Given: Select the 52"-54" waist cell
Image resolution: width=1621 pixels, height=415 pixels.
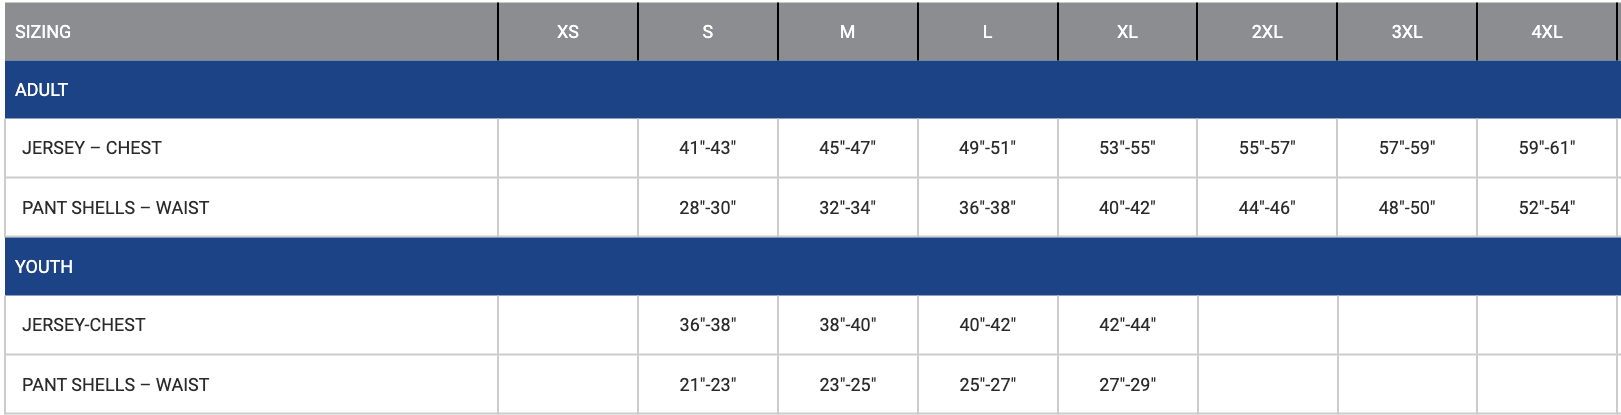Looking at the screenshot, I should (1546, 208).
